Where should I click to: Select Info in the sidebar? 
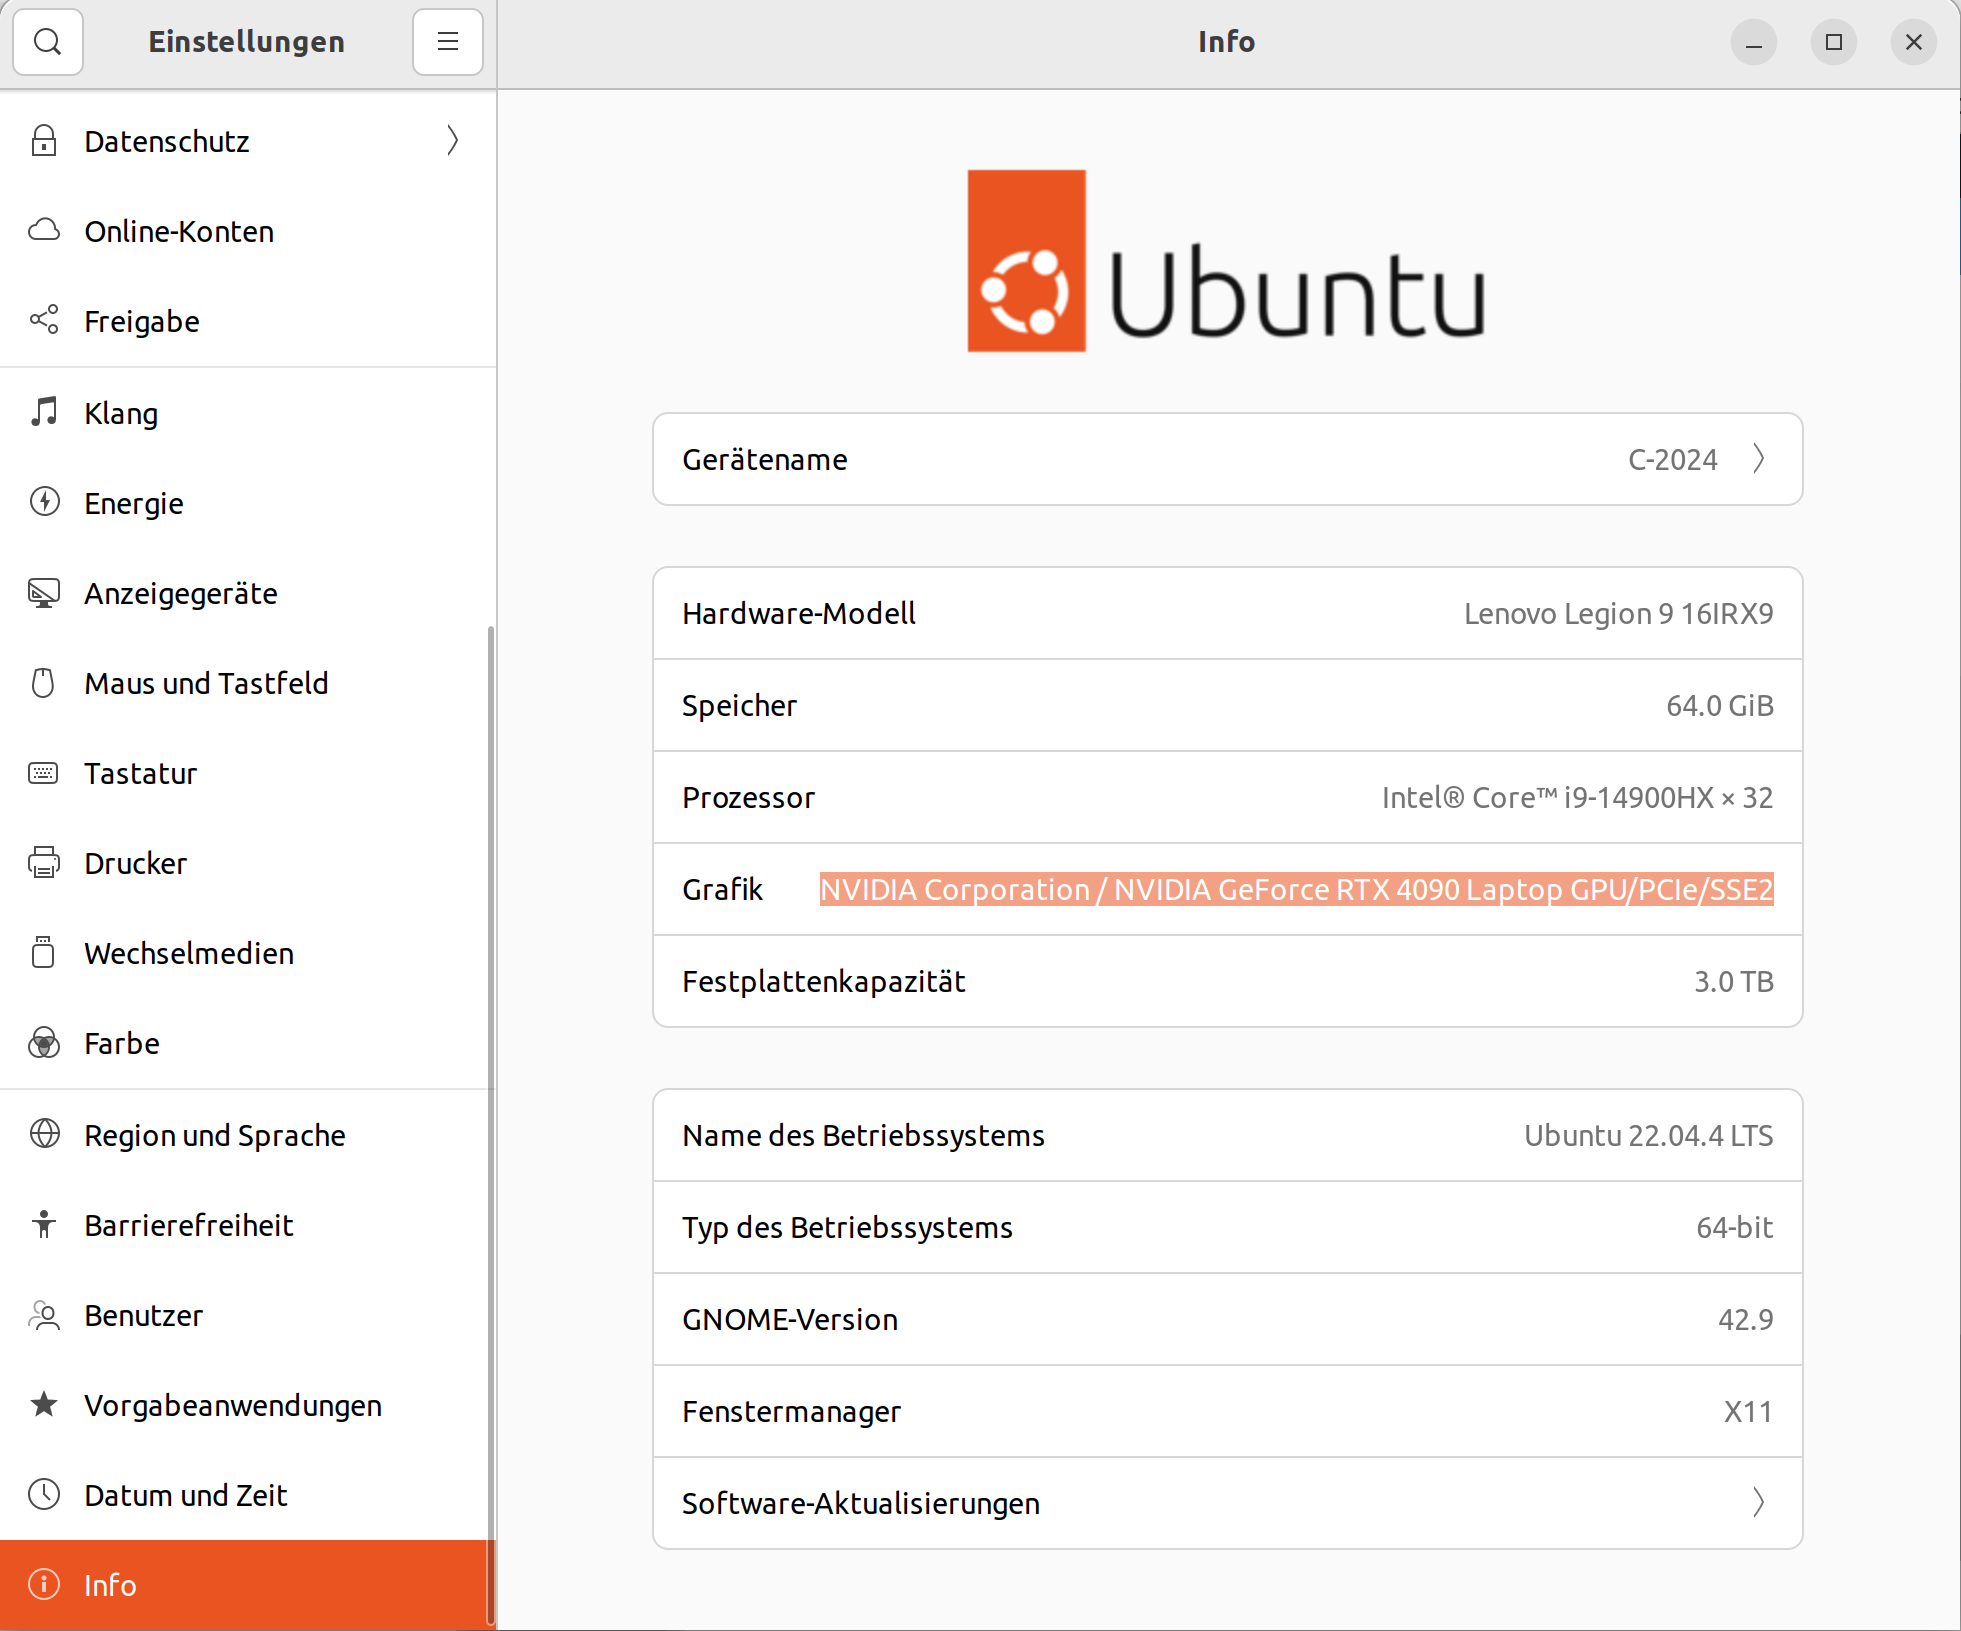coord(110,1585)
